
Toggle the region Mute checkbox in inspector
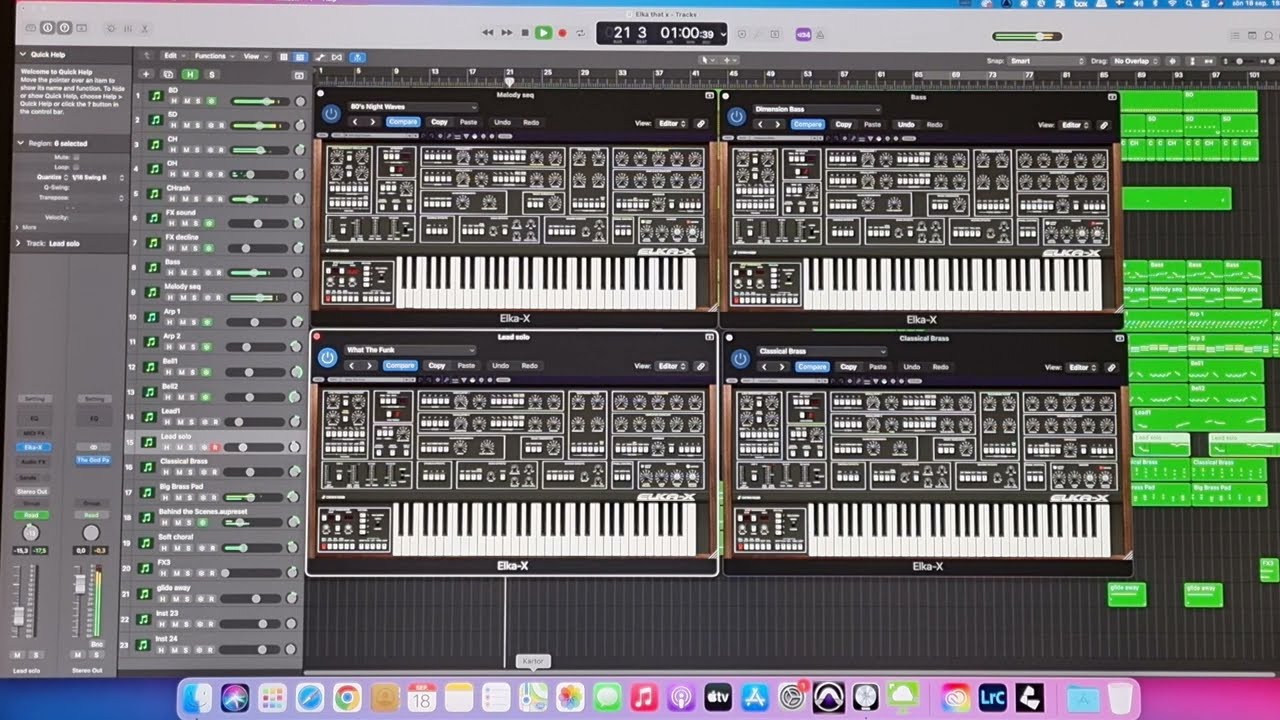tap(78, 157)
